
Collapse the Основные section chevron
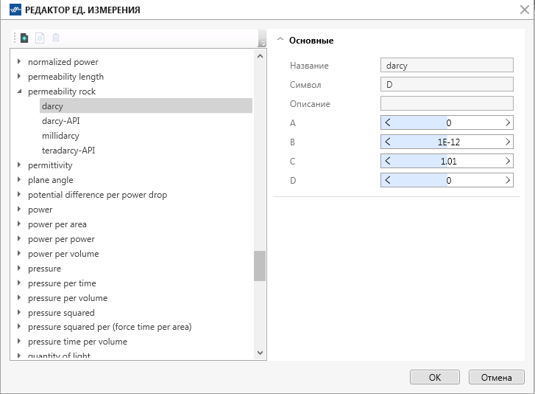pyautogui.click(x=280, y=40)
